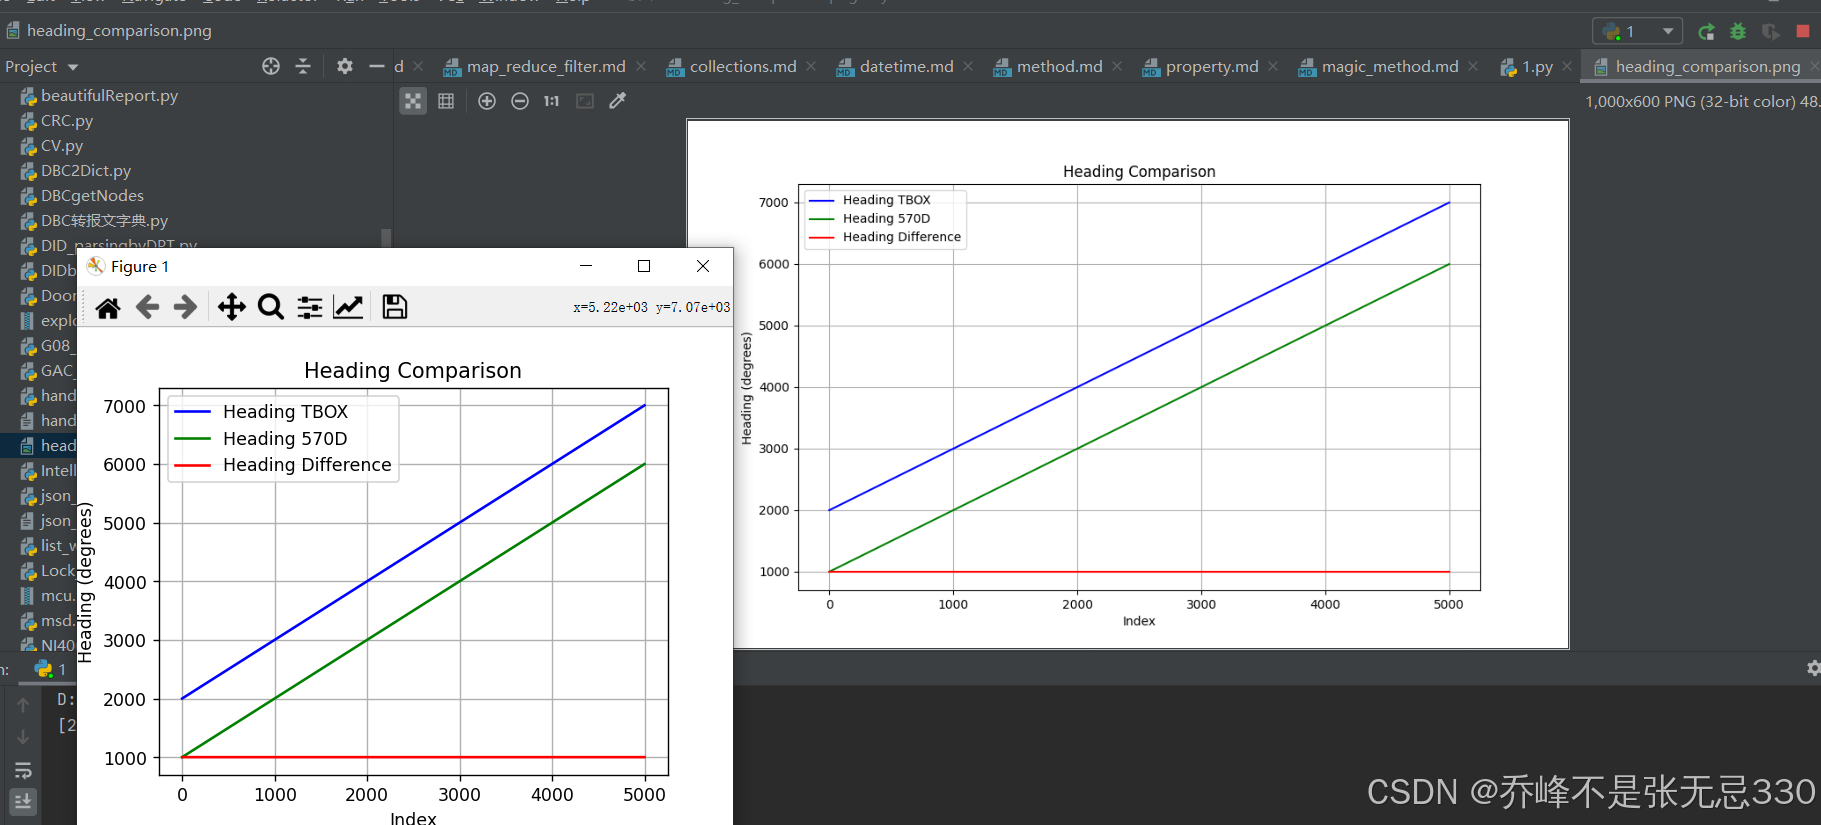Zoom in on image with plus icon
The image size is (1821, 825).
pyautogui.click(x=487, y=101)
